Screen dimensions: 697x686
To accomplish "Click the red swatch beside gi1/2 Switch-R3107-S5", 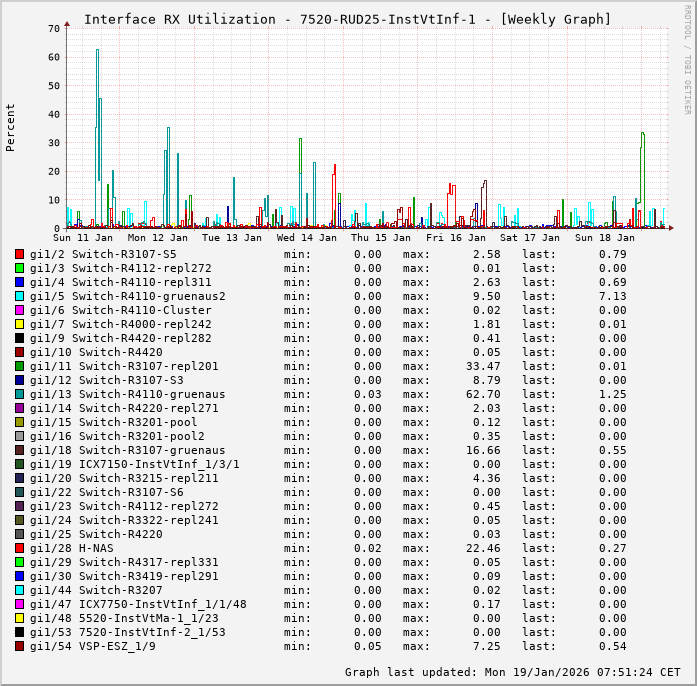I will (x=19, y=254).
